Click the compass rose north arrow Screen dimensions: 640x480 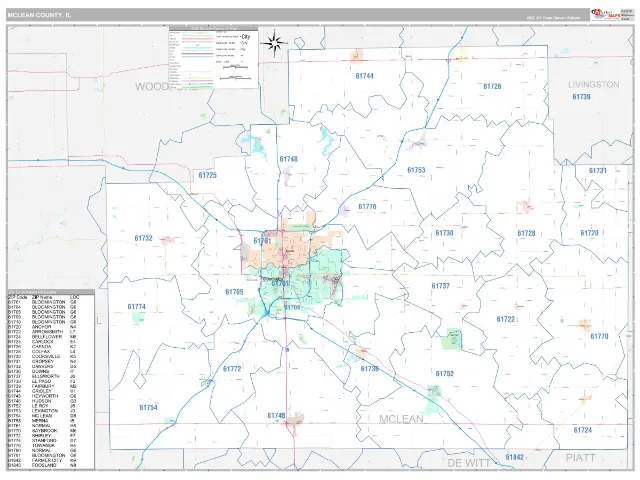(x=274, y=42)
